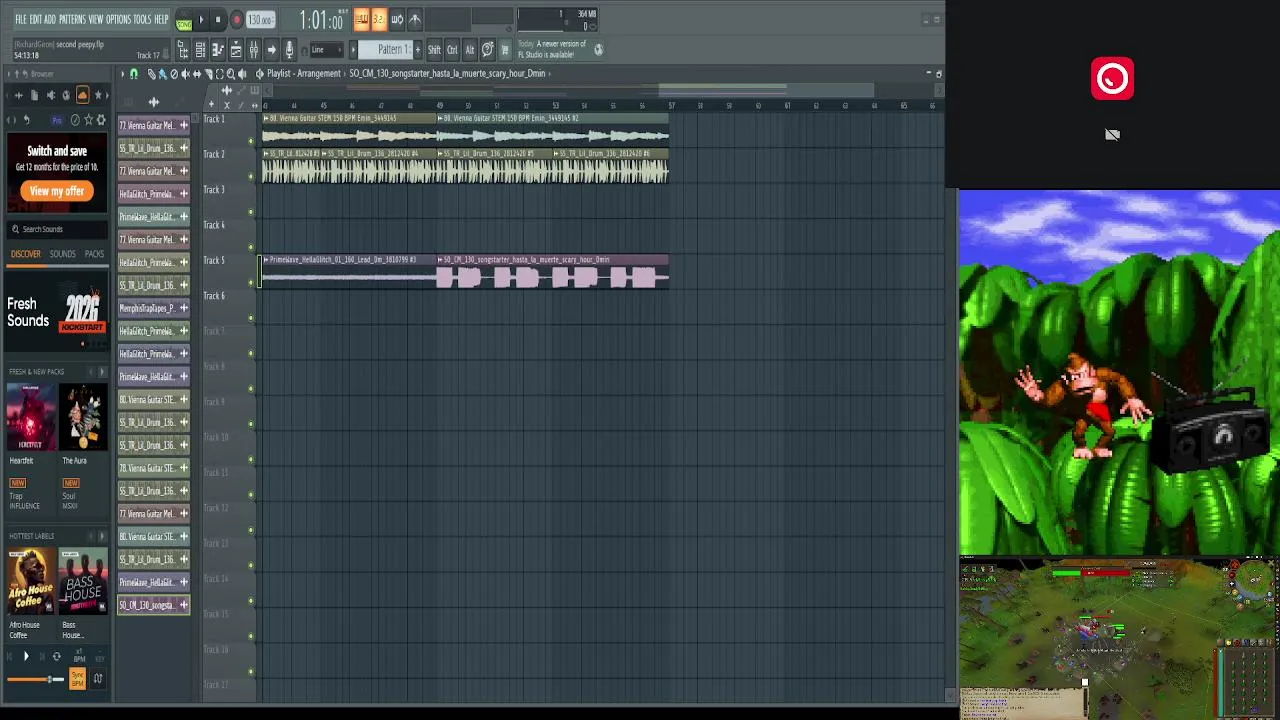Adjust the browser preview volume slider

[x=35, y=680]
